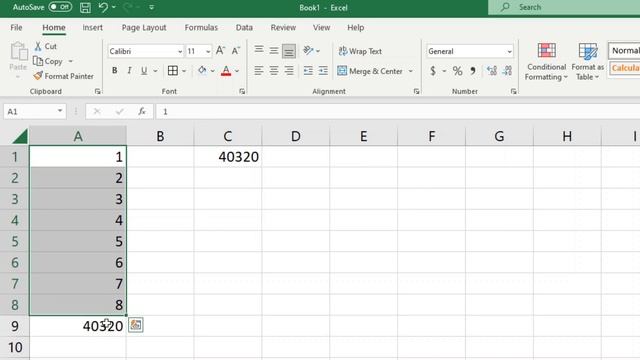Click Merge & Center button
This screenshot has height=360, width=640.
(370, 71)
